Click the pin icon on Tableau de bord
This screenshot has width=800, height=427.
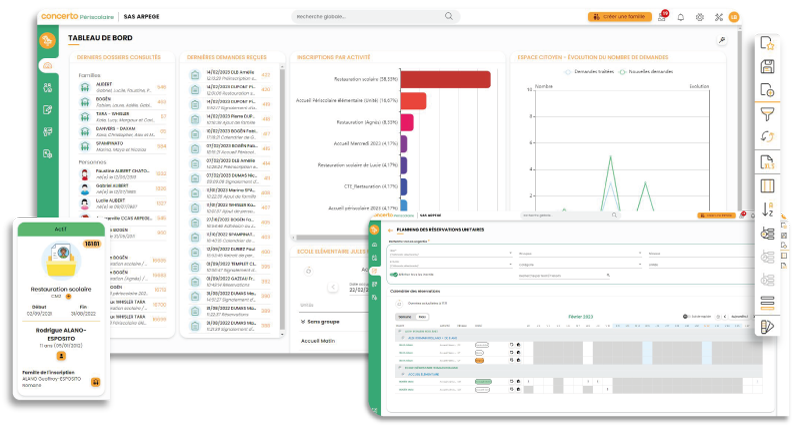[721, 40]
